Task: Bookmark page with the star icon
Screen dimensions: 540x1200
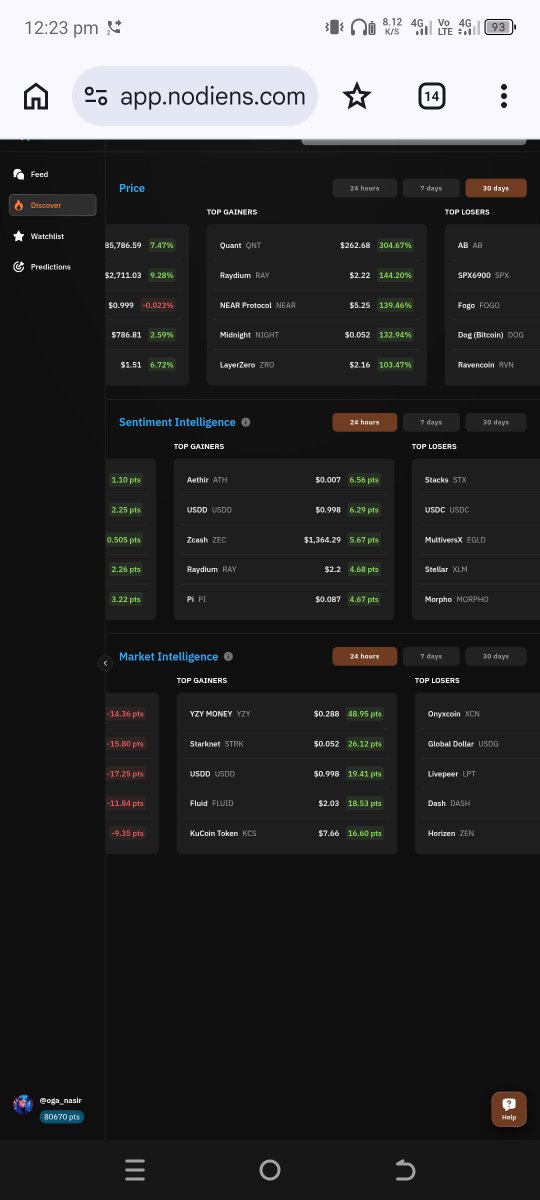Action: point(357,96)
